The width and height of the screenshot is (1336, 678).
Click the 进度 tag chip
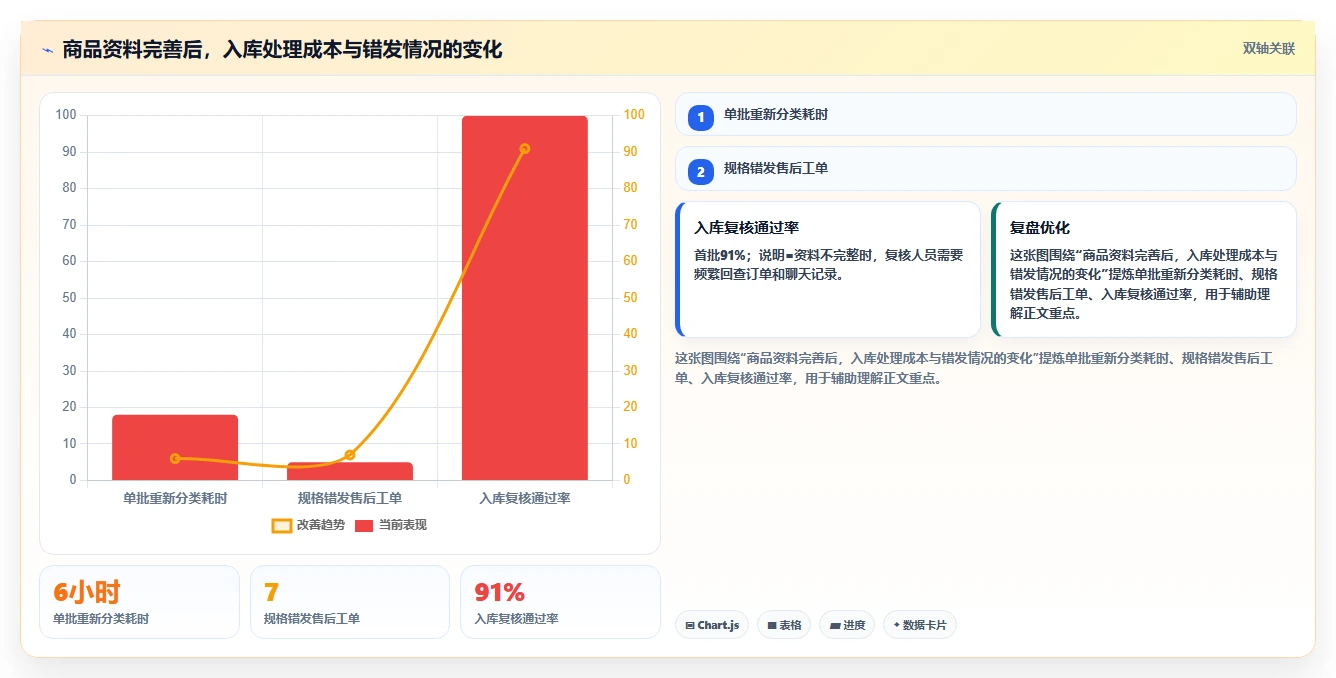coord(847,625)
